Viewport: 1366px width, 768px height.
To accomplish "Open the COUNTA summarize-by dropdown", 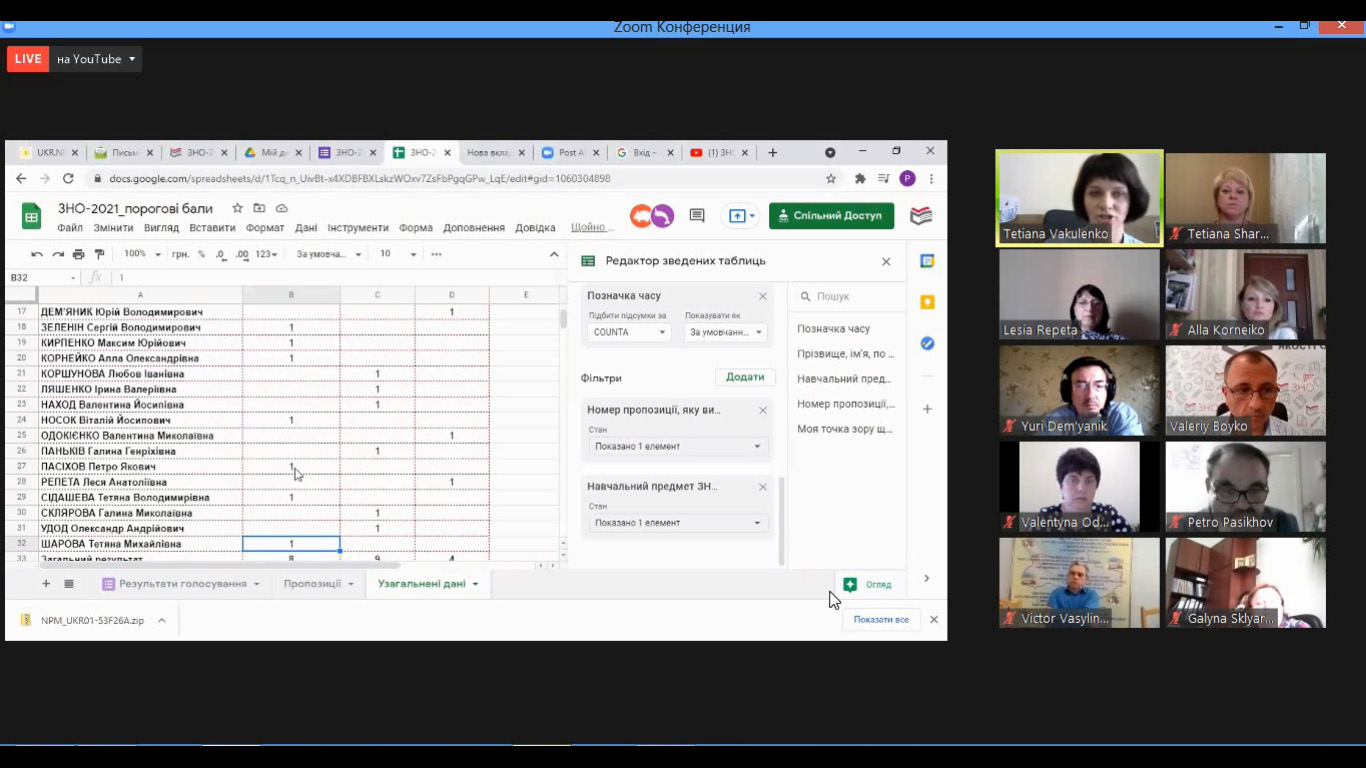I will [x=629, y=332].
